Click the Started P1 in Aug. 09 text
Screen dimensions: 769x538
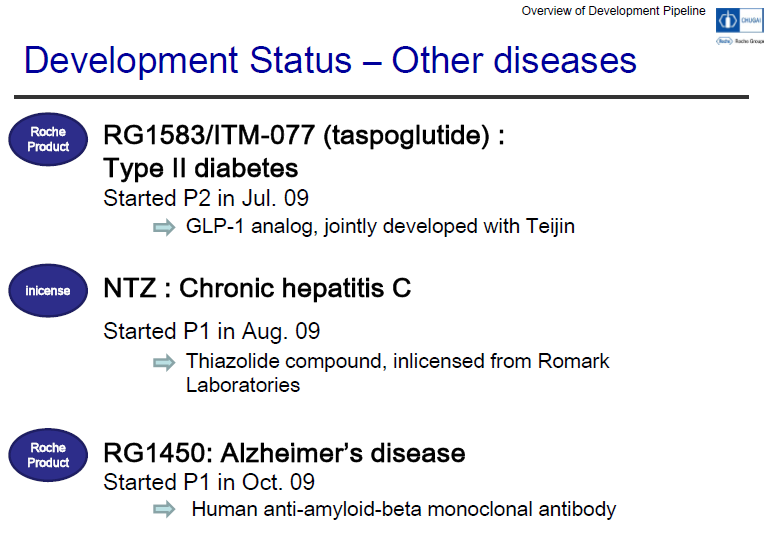pos(211,330)
